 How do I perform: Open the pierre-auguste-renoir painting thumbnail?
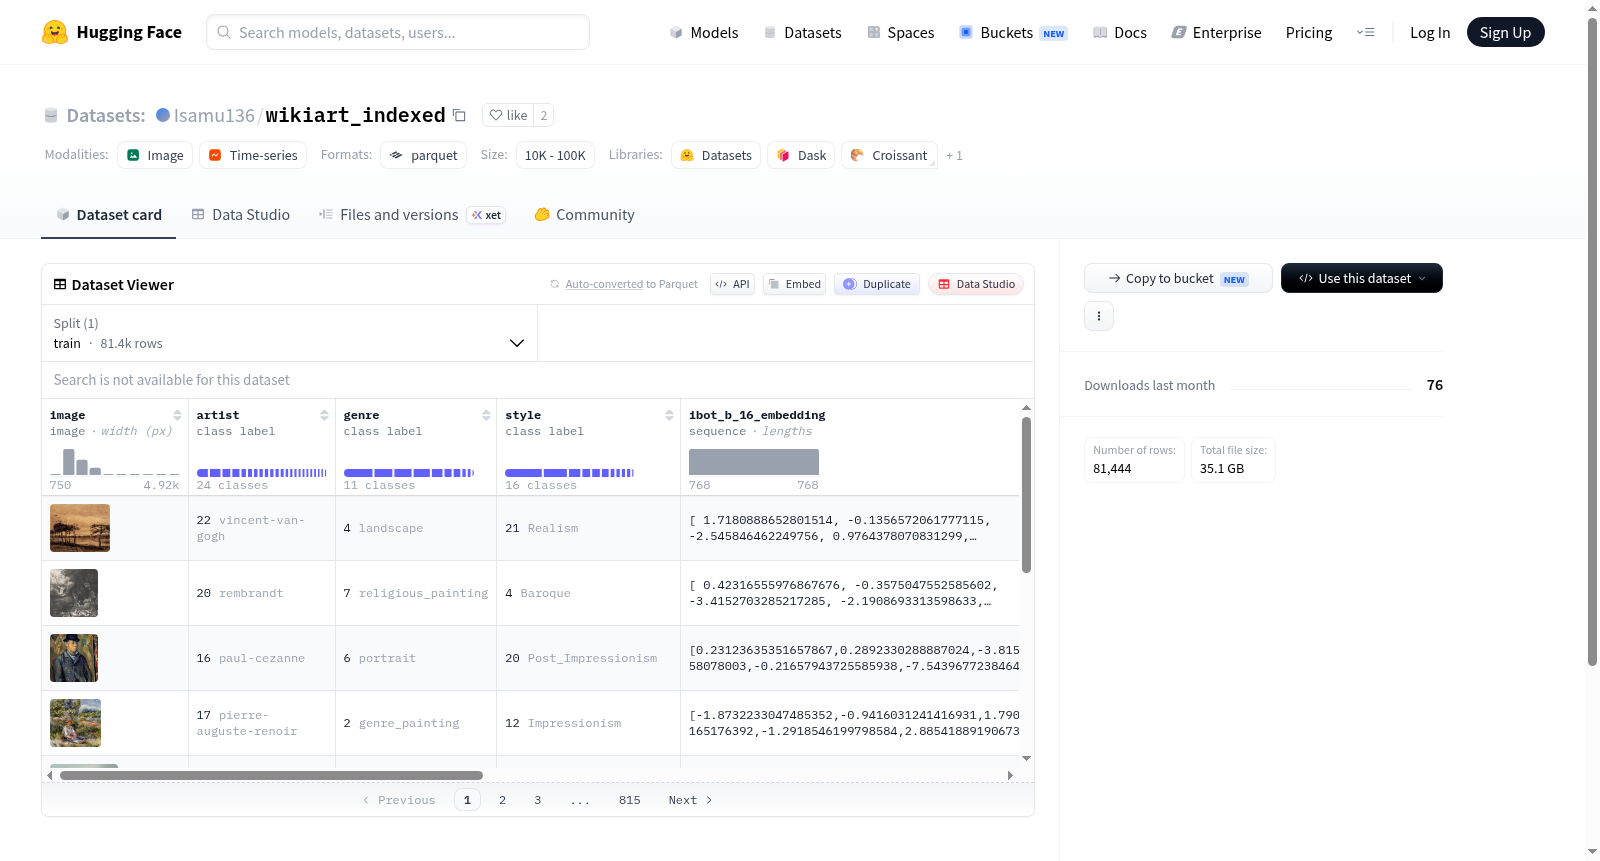point(76,723)
